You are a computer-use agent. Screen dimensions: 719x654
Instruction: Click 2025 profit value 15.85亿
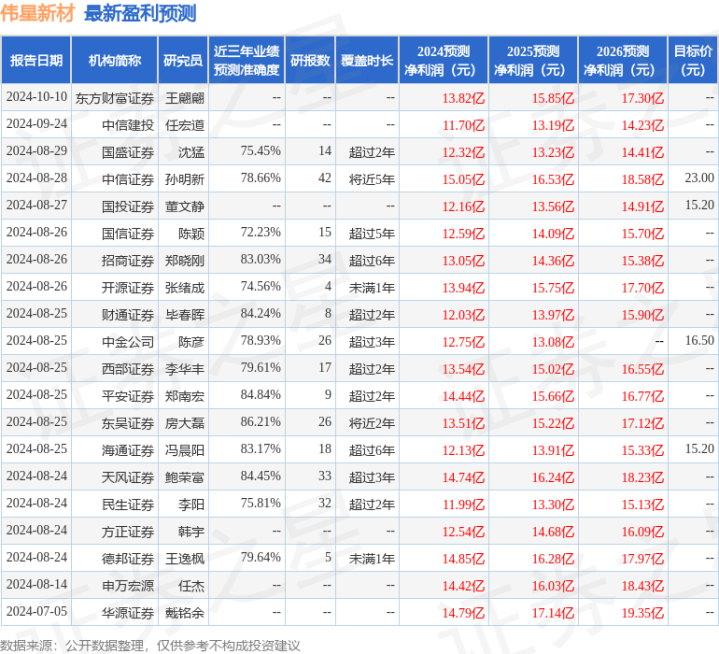(553, 98)
